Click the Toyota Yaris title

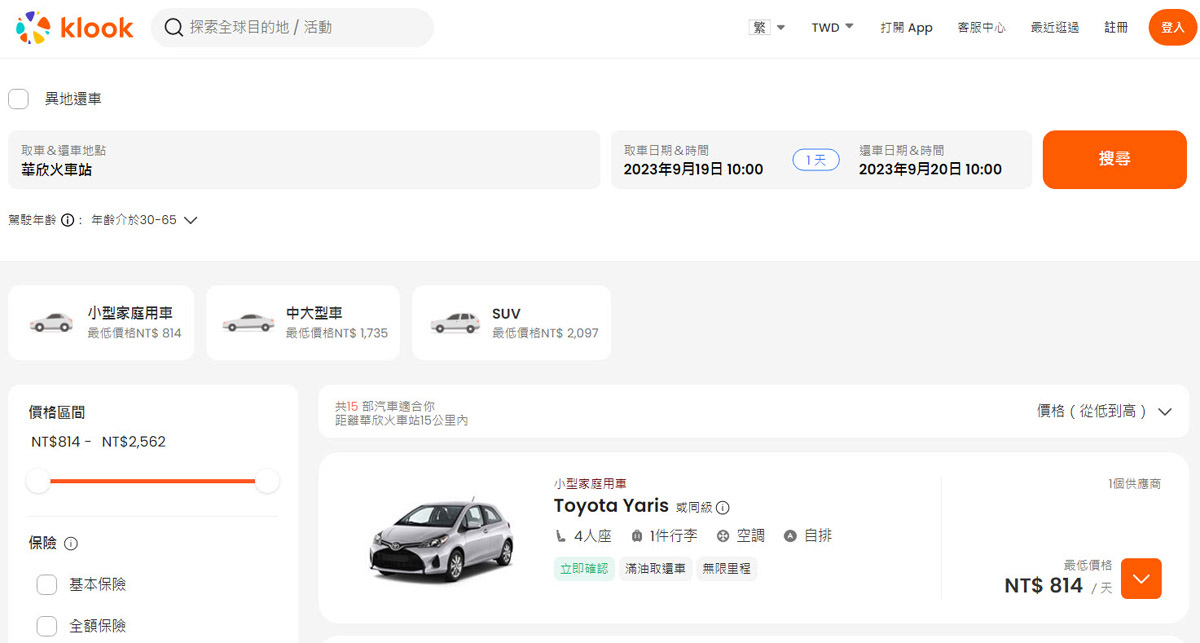click(x=611, y=506)
